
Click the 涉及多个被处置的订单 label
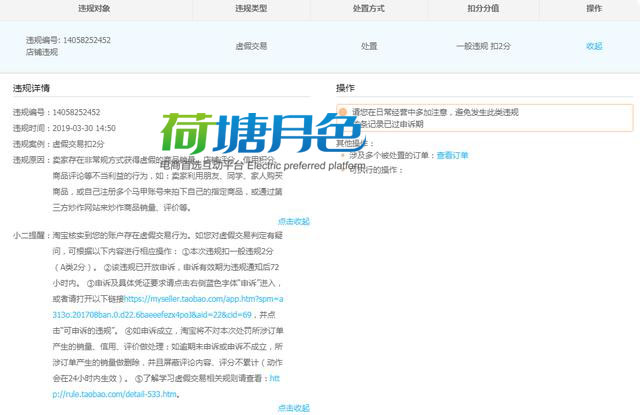pos(389,155)
